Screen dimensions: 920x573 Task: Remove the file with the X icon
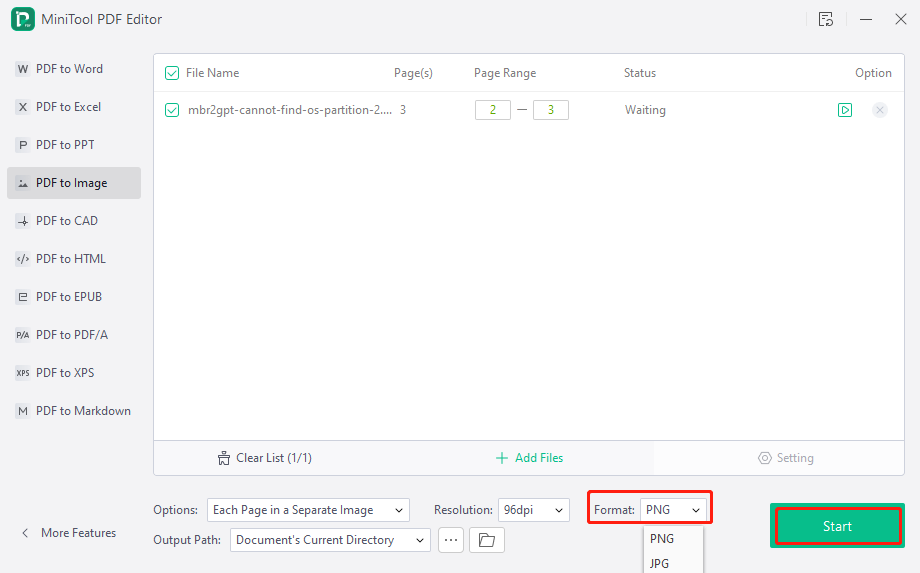(x=879, y=110)
